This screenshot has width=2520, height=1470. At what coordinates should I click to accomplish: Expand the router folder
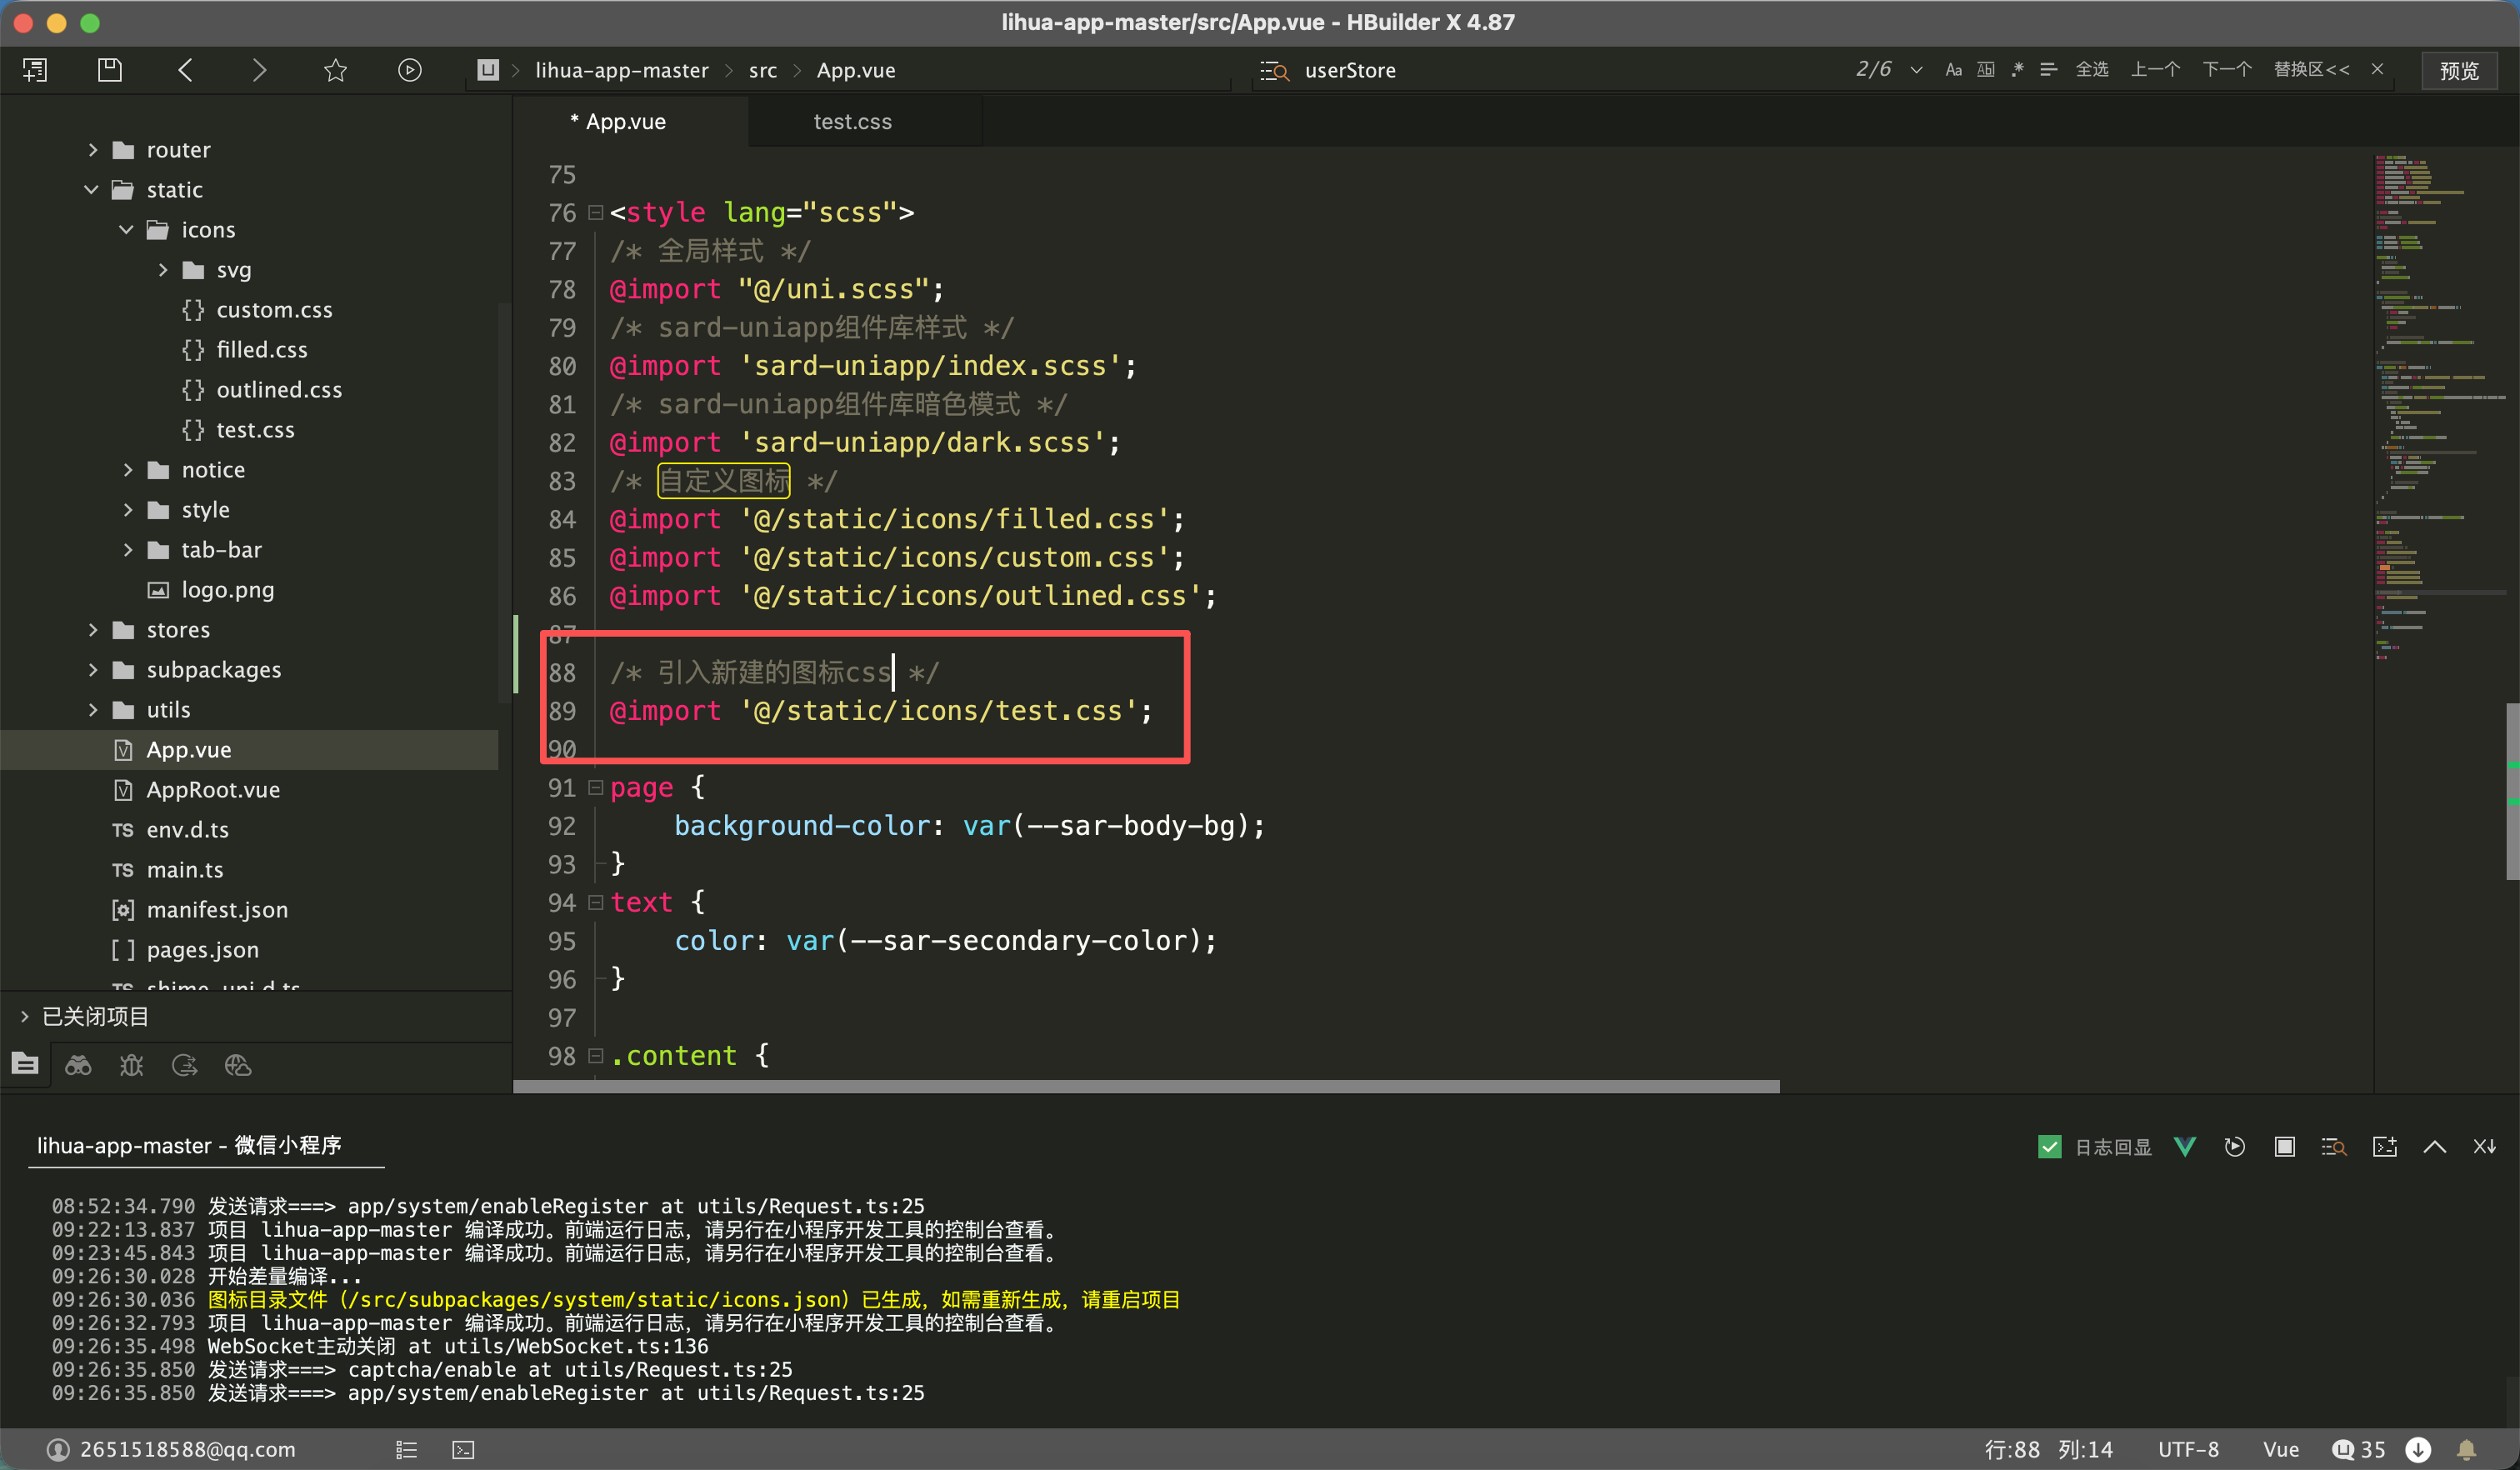[93, 150]
